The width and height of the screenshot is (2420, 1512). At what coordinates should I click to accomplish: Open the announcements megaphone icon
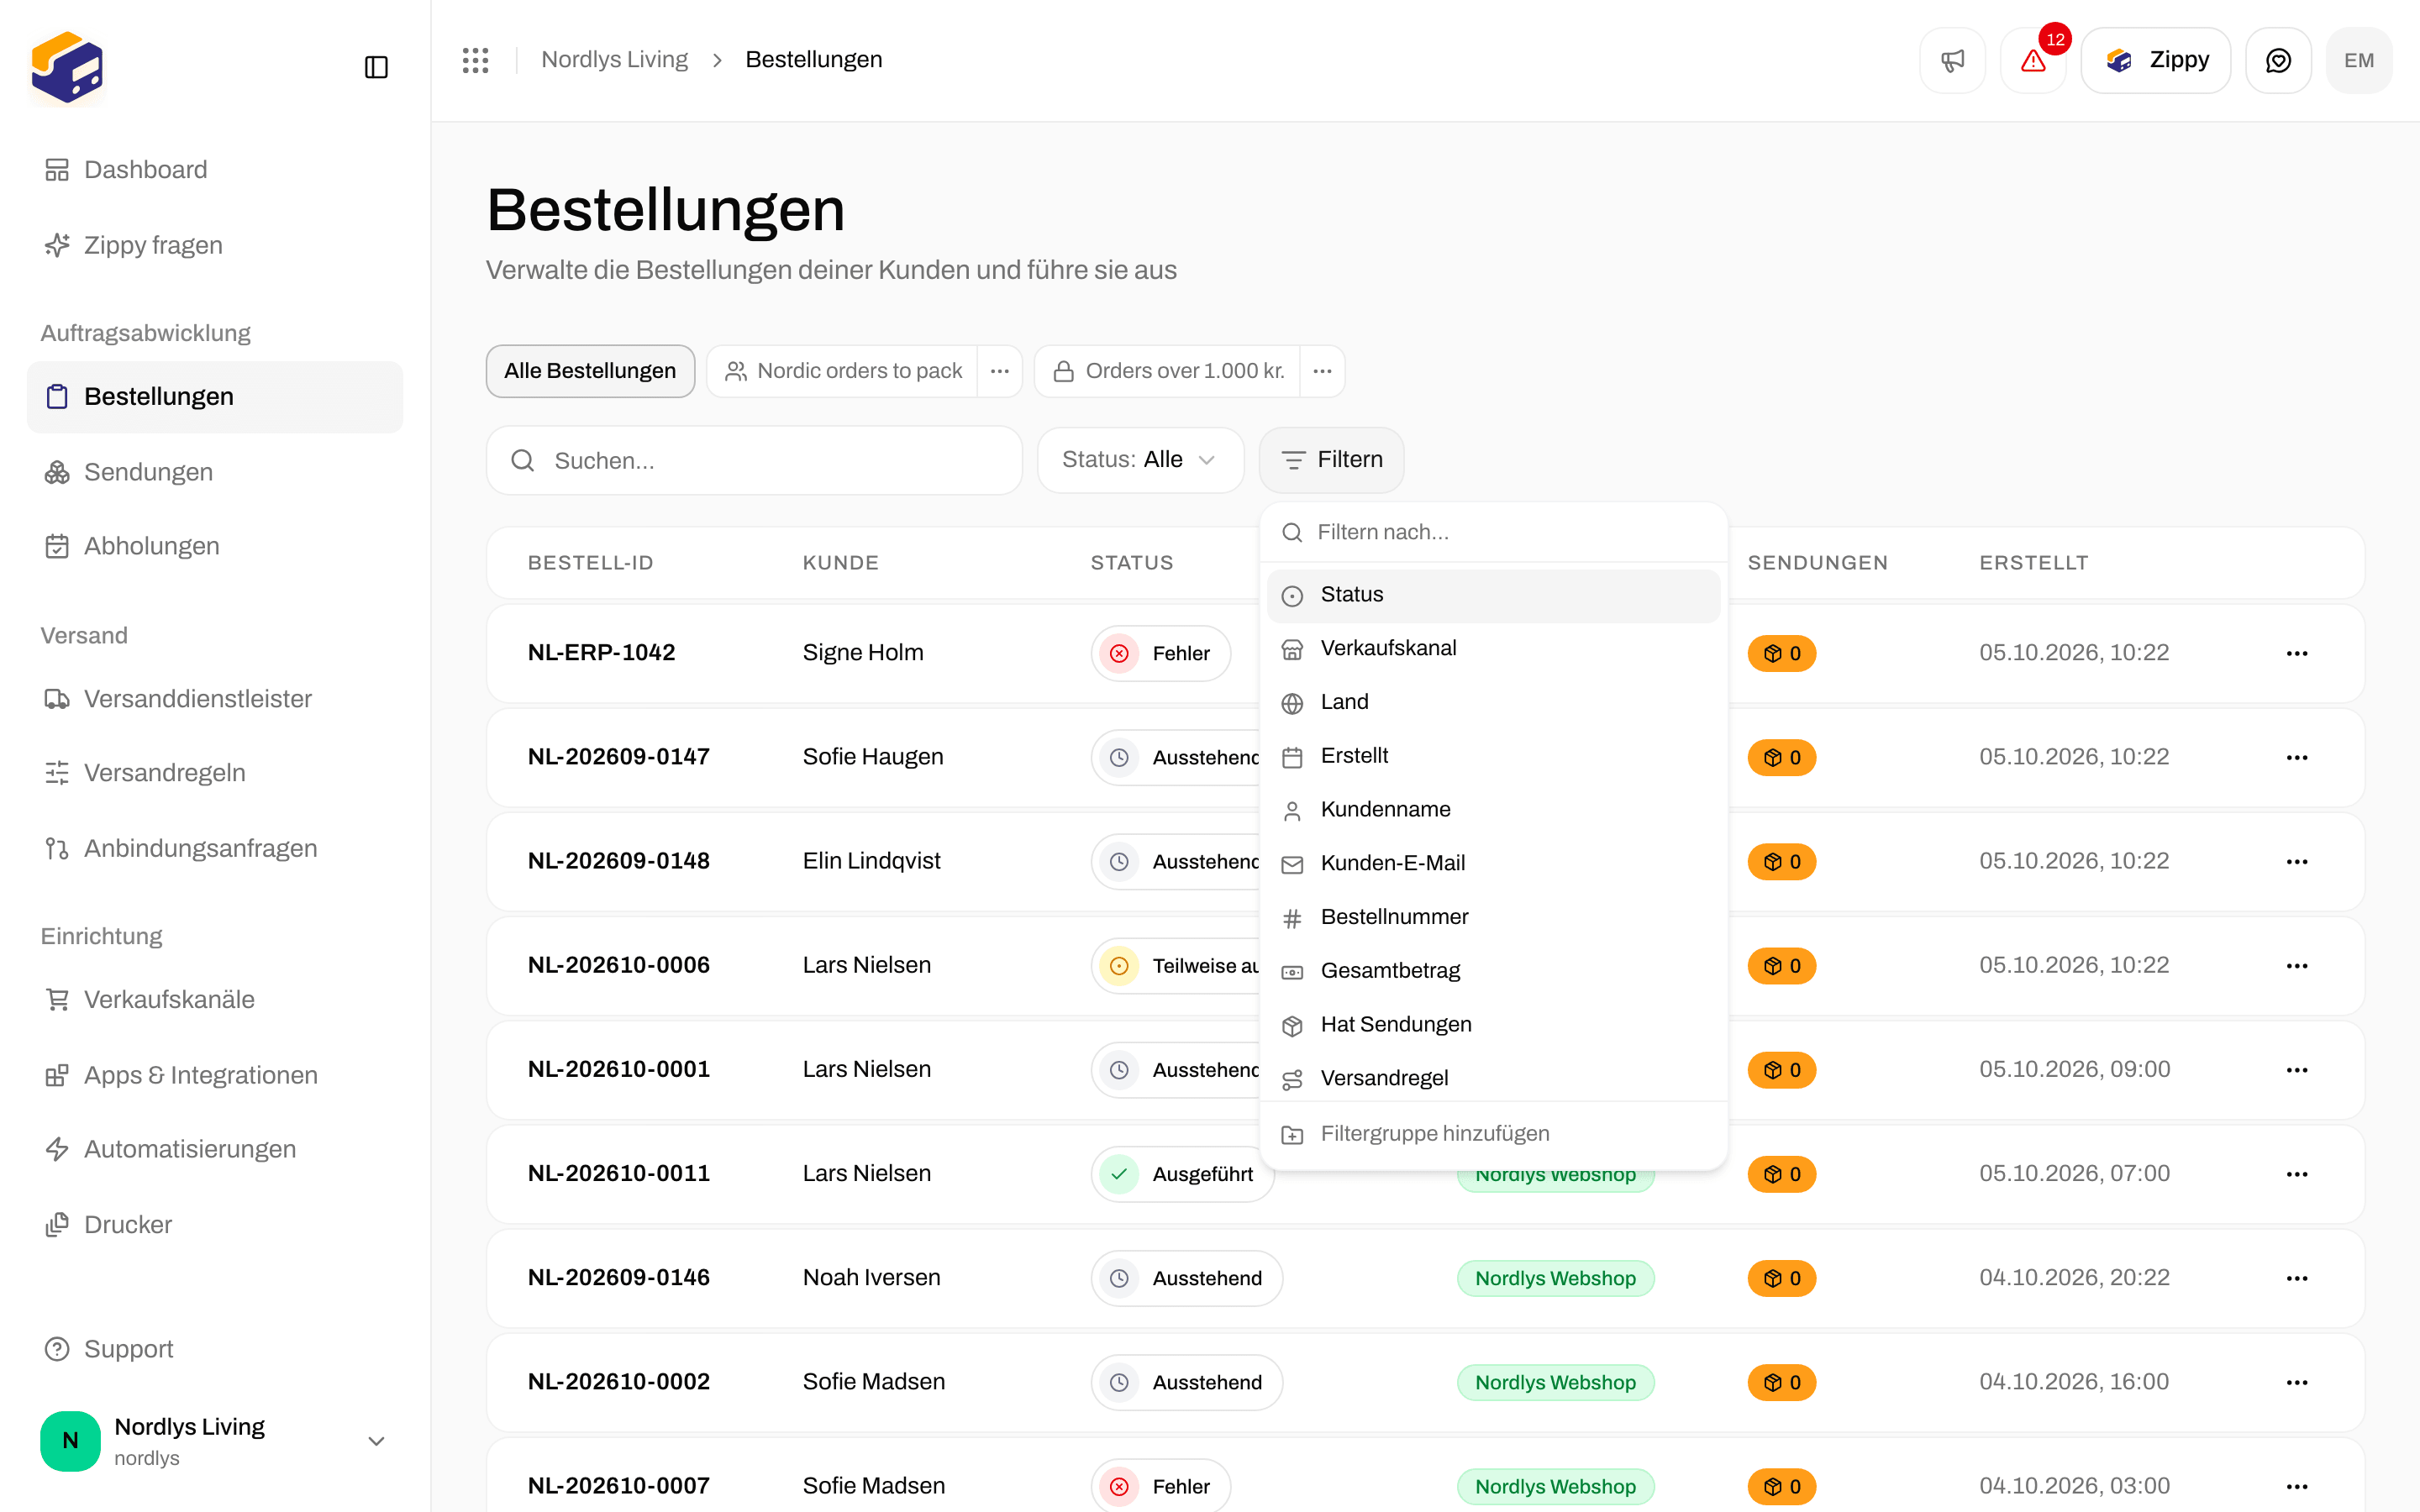click(x=1952, y=60)
